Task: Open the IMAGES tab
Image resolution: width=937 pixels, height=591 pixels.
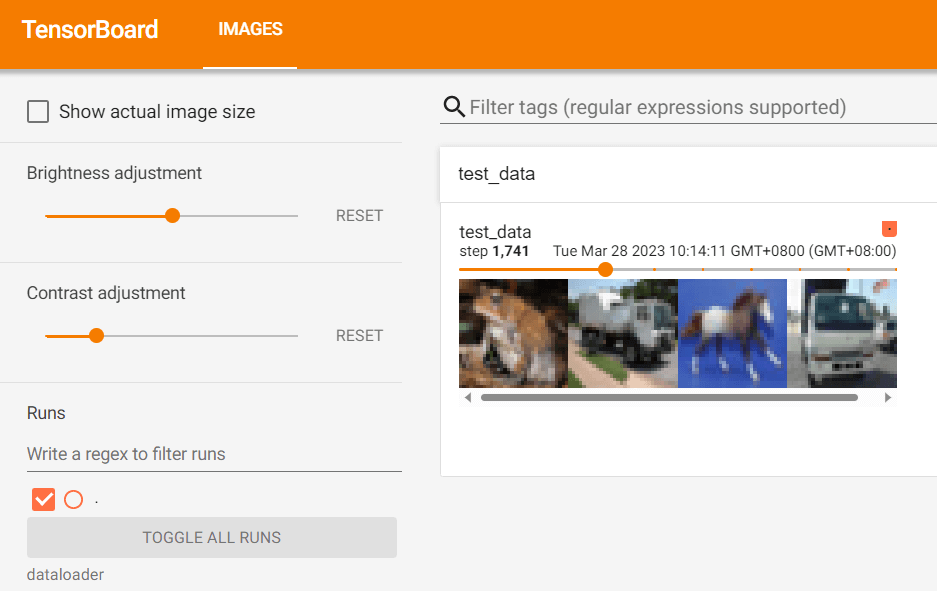Action: coord(250,29)
